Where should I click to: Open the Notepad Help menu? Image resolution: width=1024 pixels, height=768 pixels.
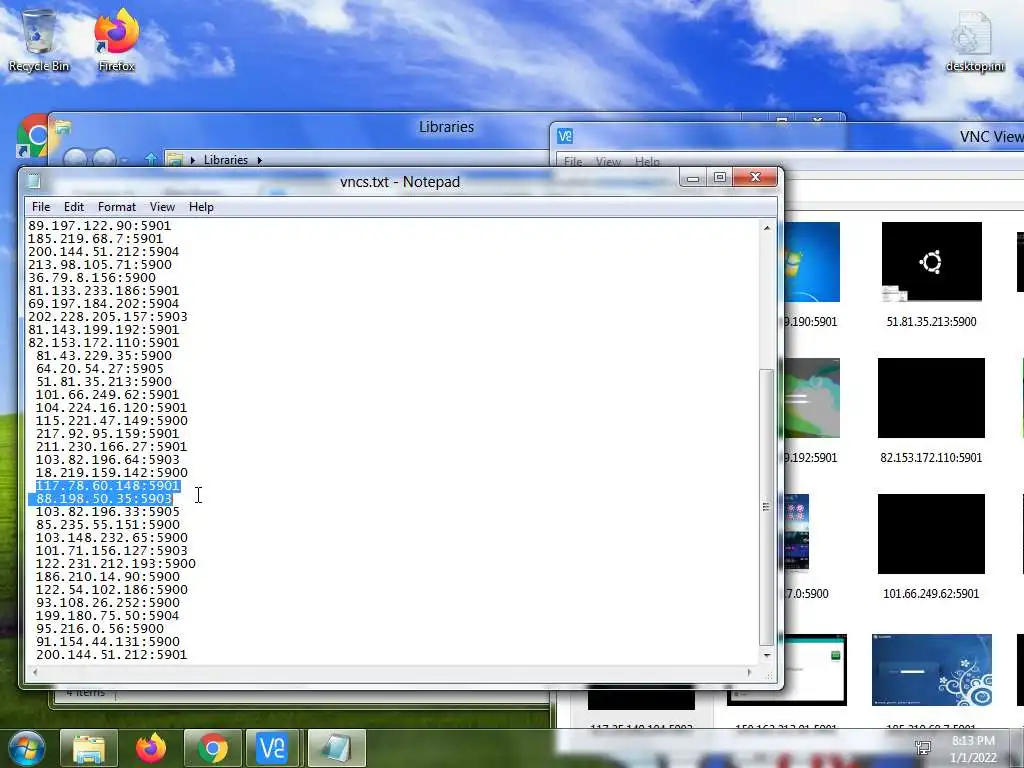(201, 206)
